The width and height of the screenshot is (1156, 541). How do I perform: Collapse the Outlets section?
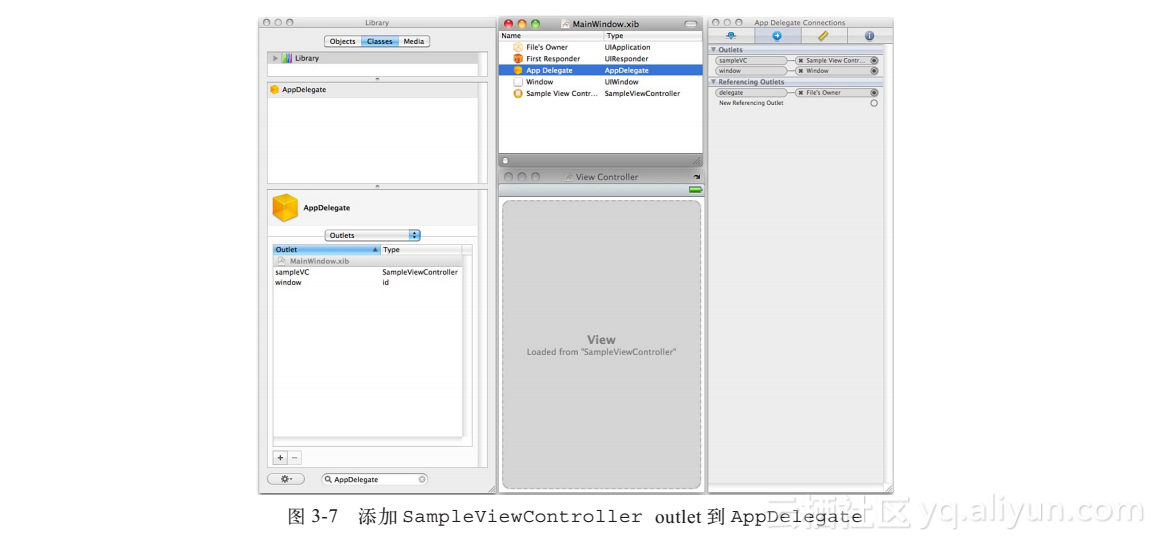(x=714, y=49)
